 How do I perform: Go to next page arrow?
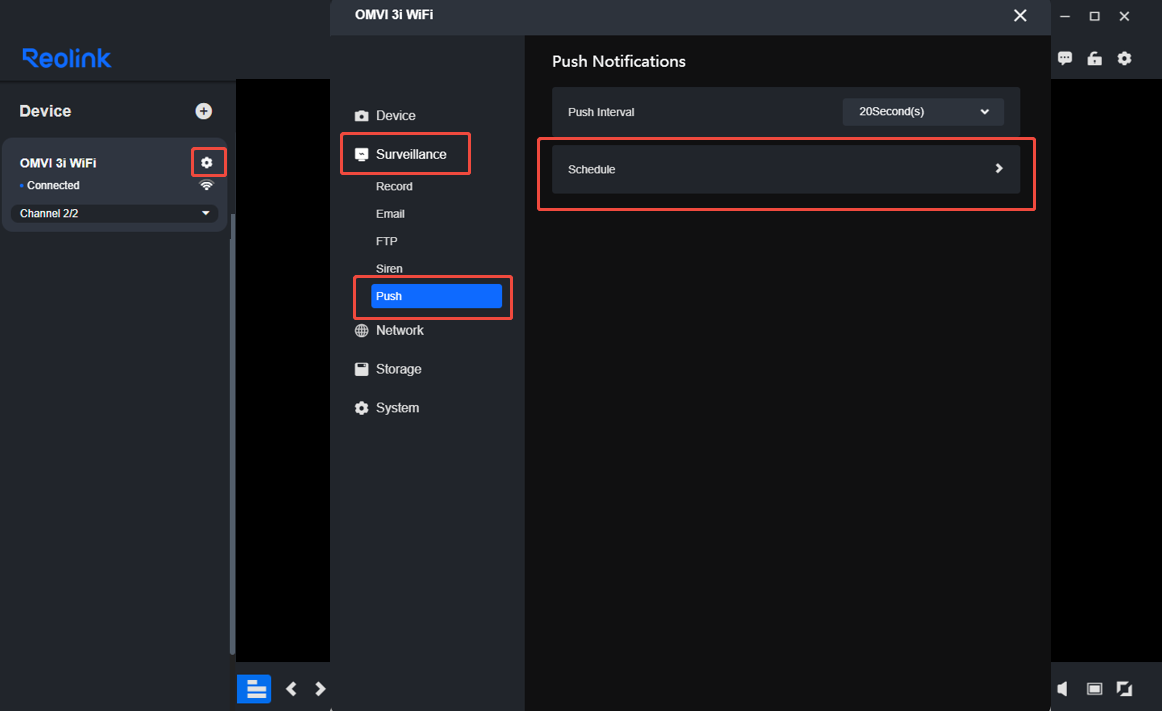click(x=320, y=689)
